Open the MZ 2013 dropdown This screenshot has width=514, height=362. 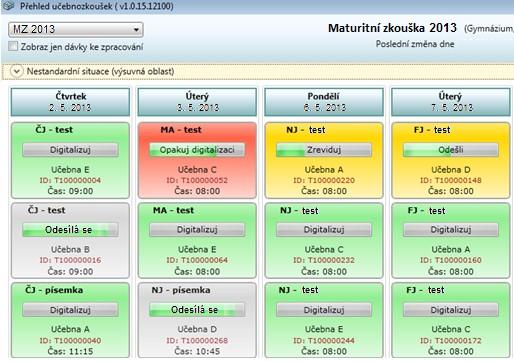[76, 29]
